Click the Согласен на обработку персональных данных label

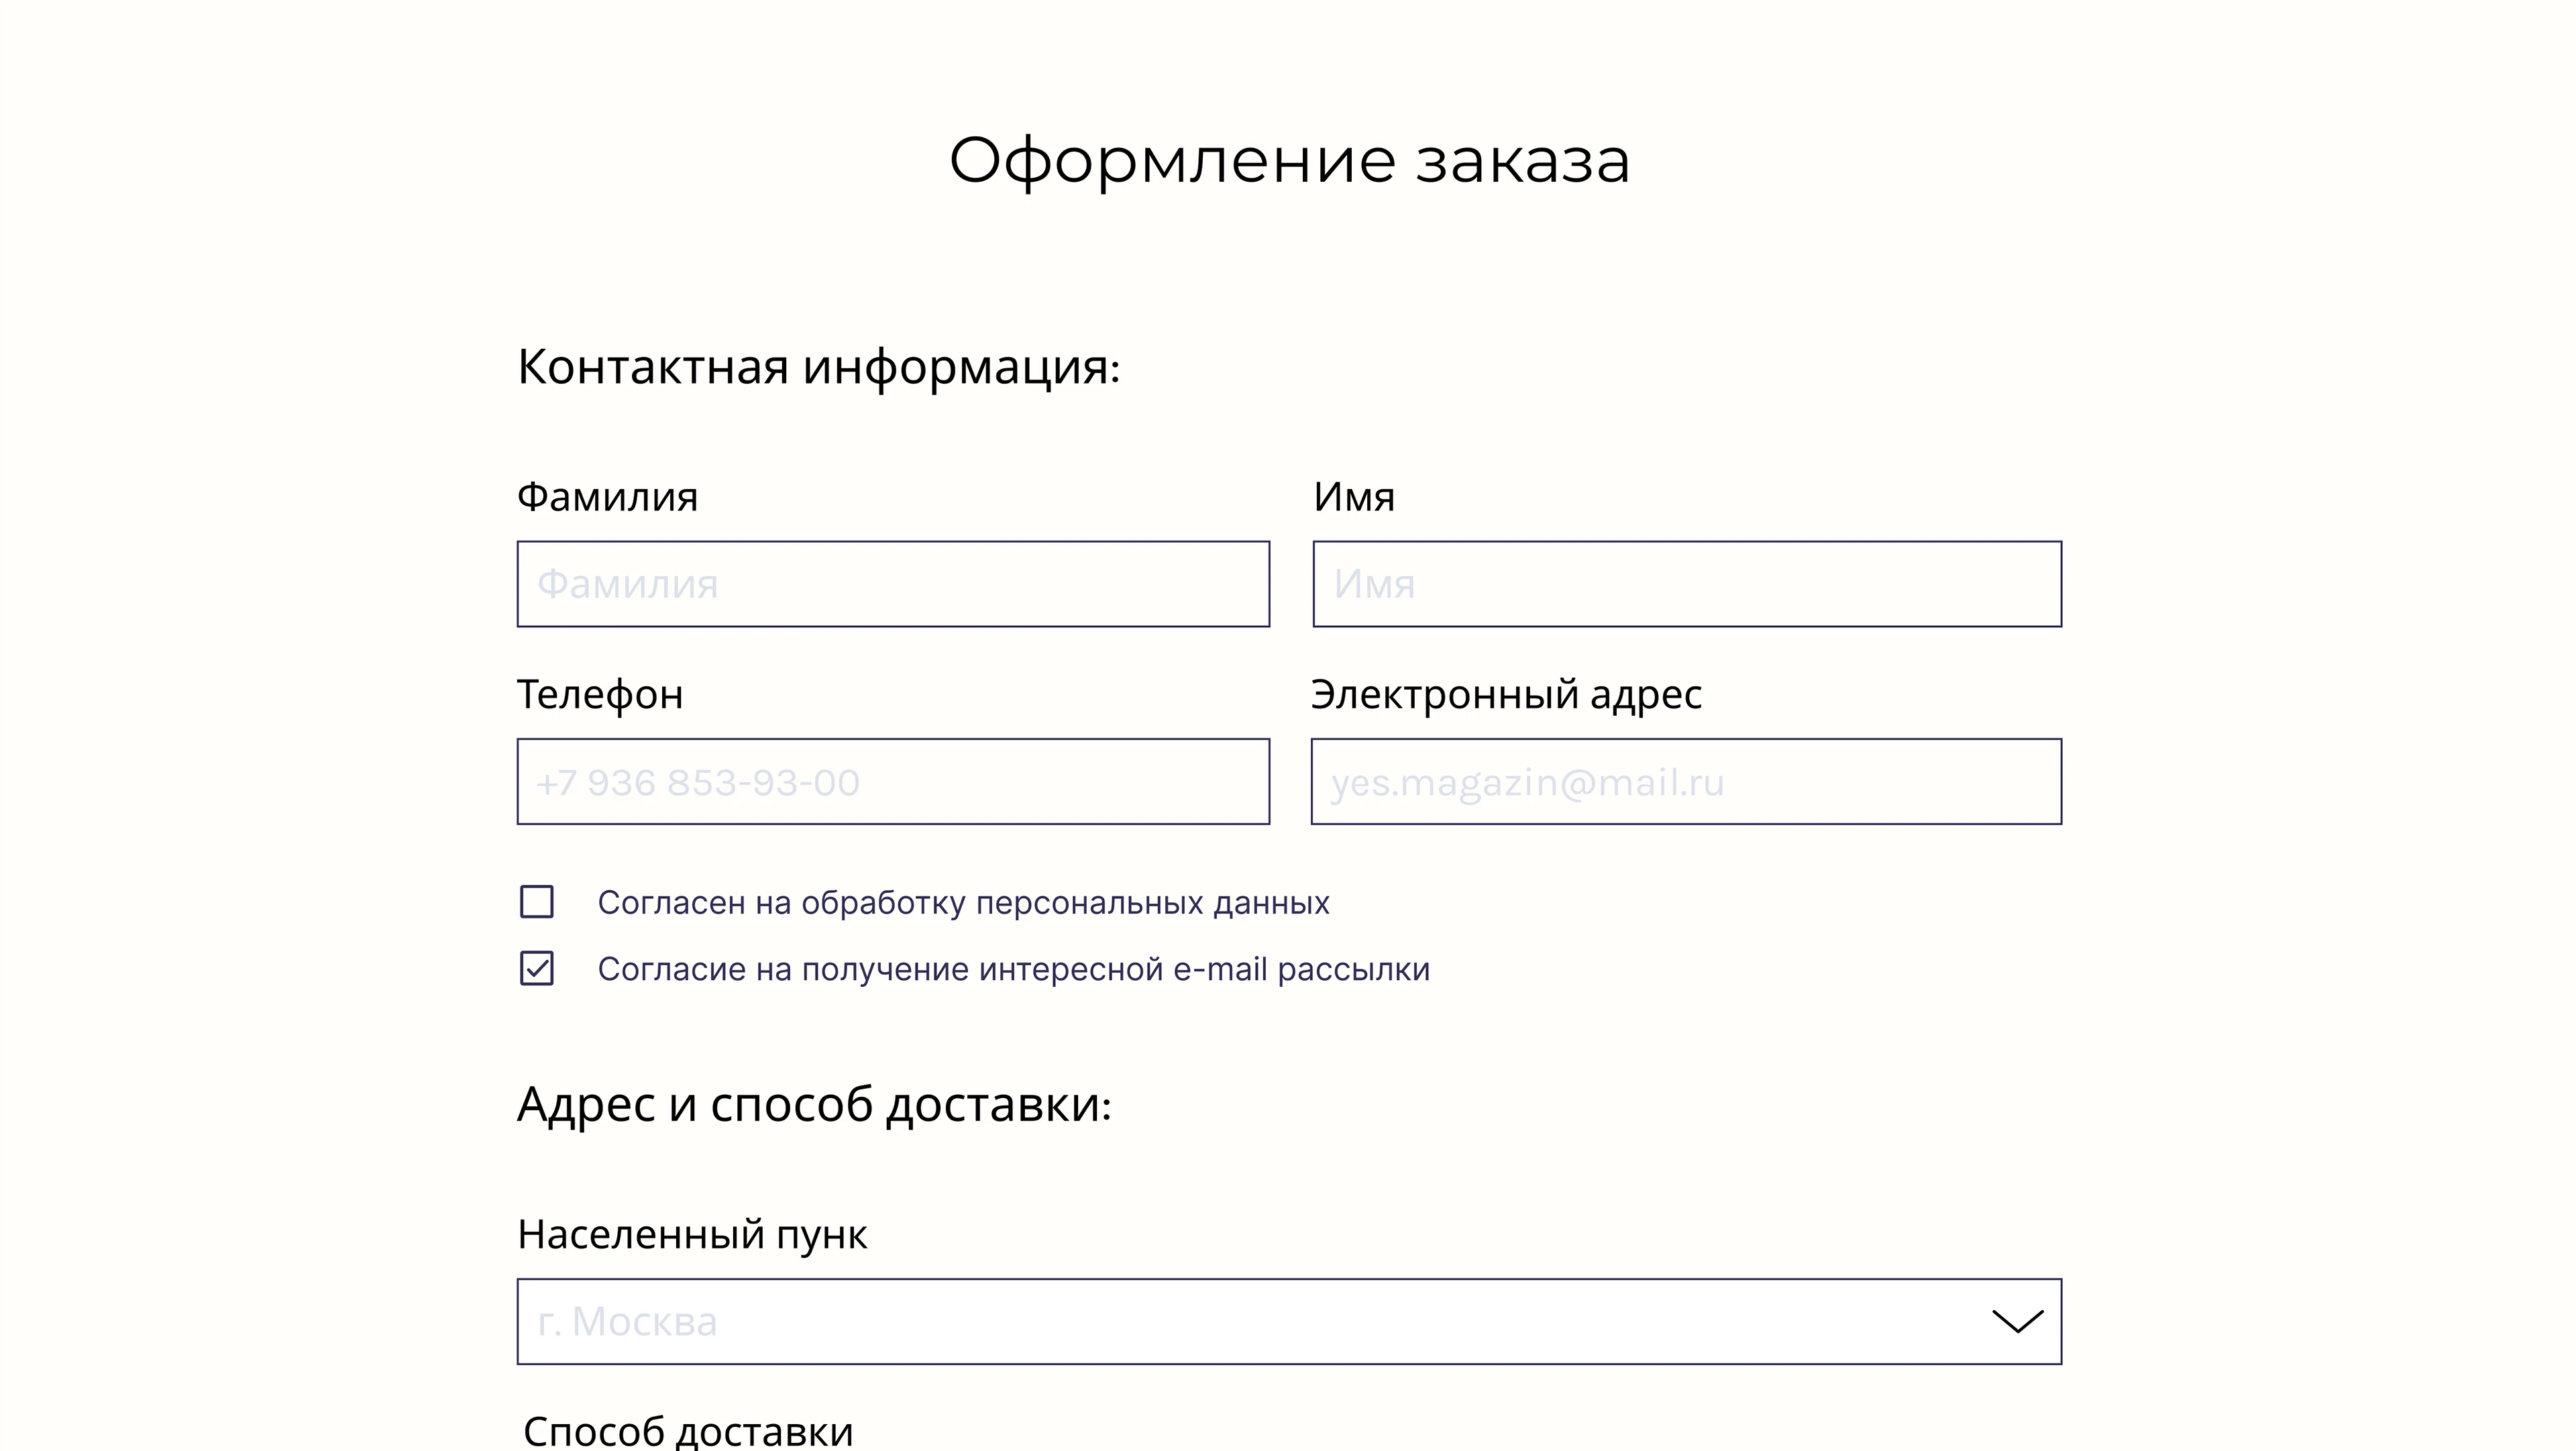click(x=963, y=903)
